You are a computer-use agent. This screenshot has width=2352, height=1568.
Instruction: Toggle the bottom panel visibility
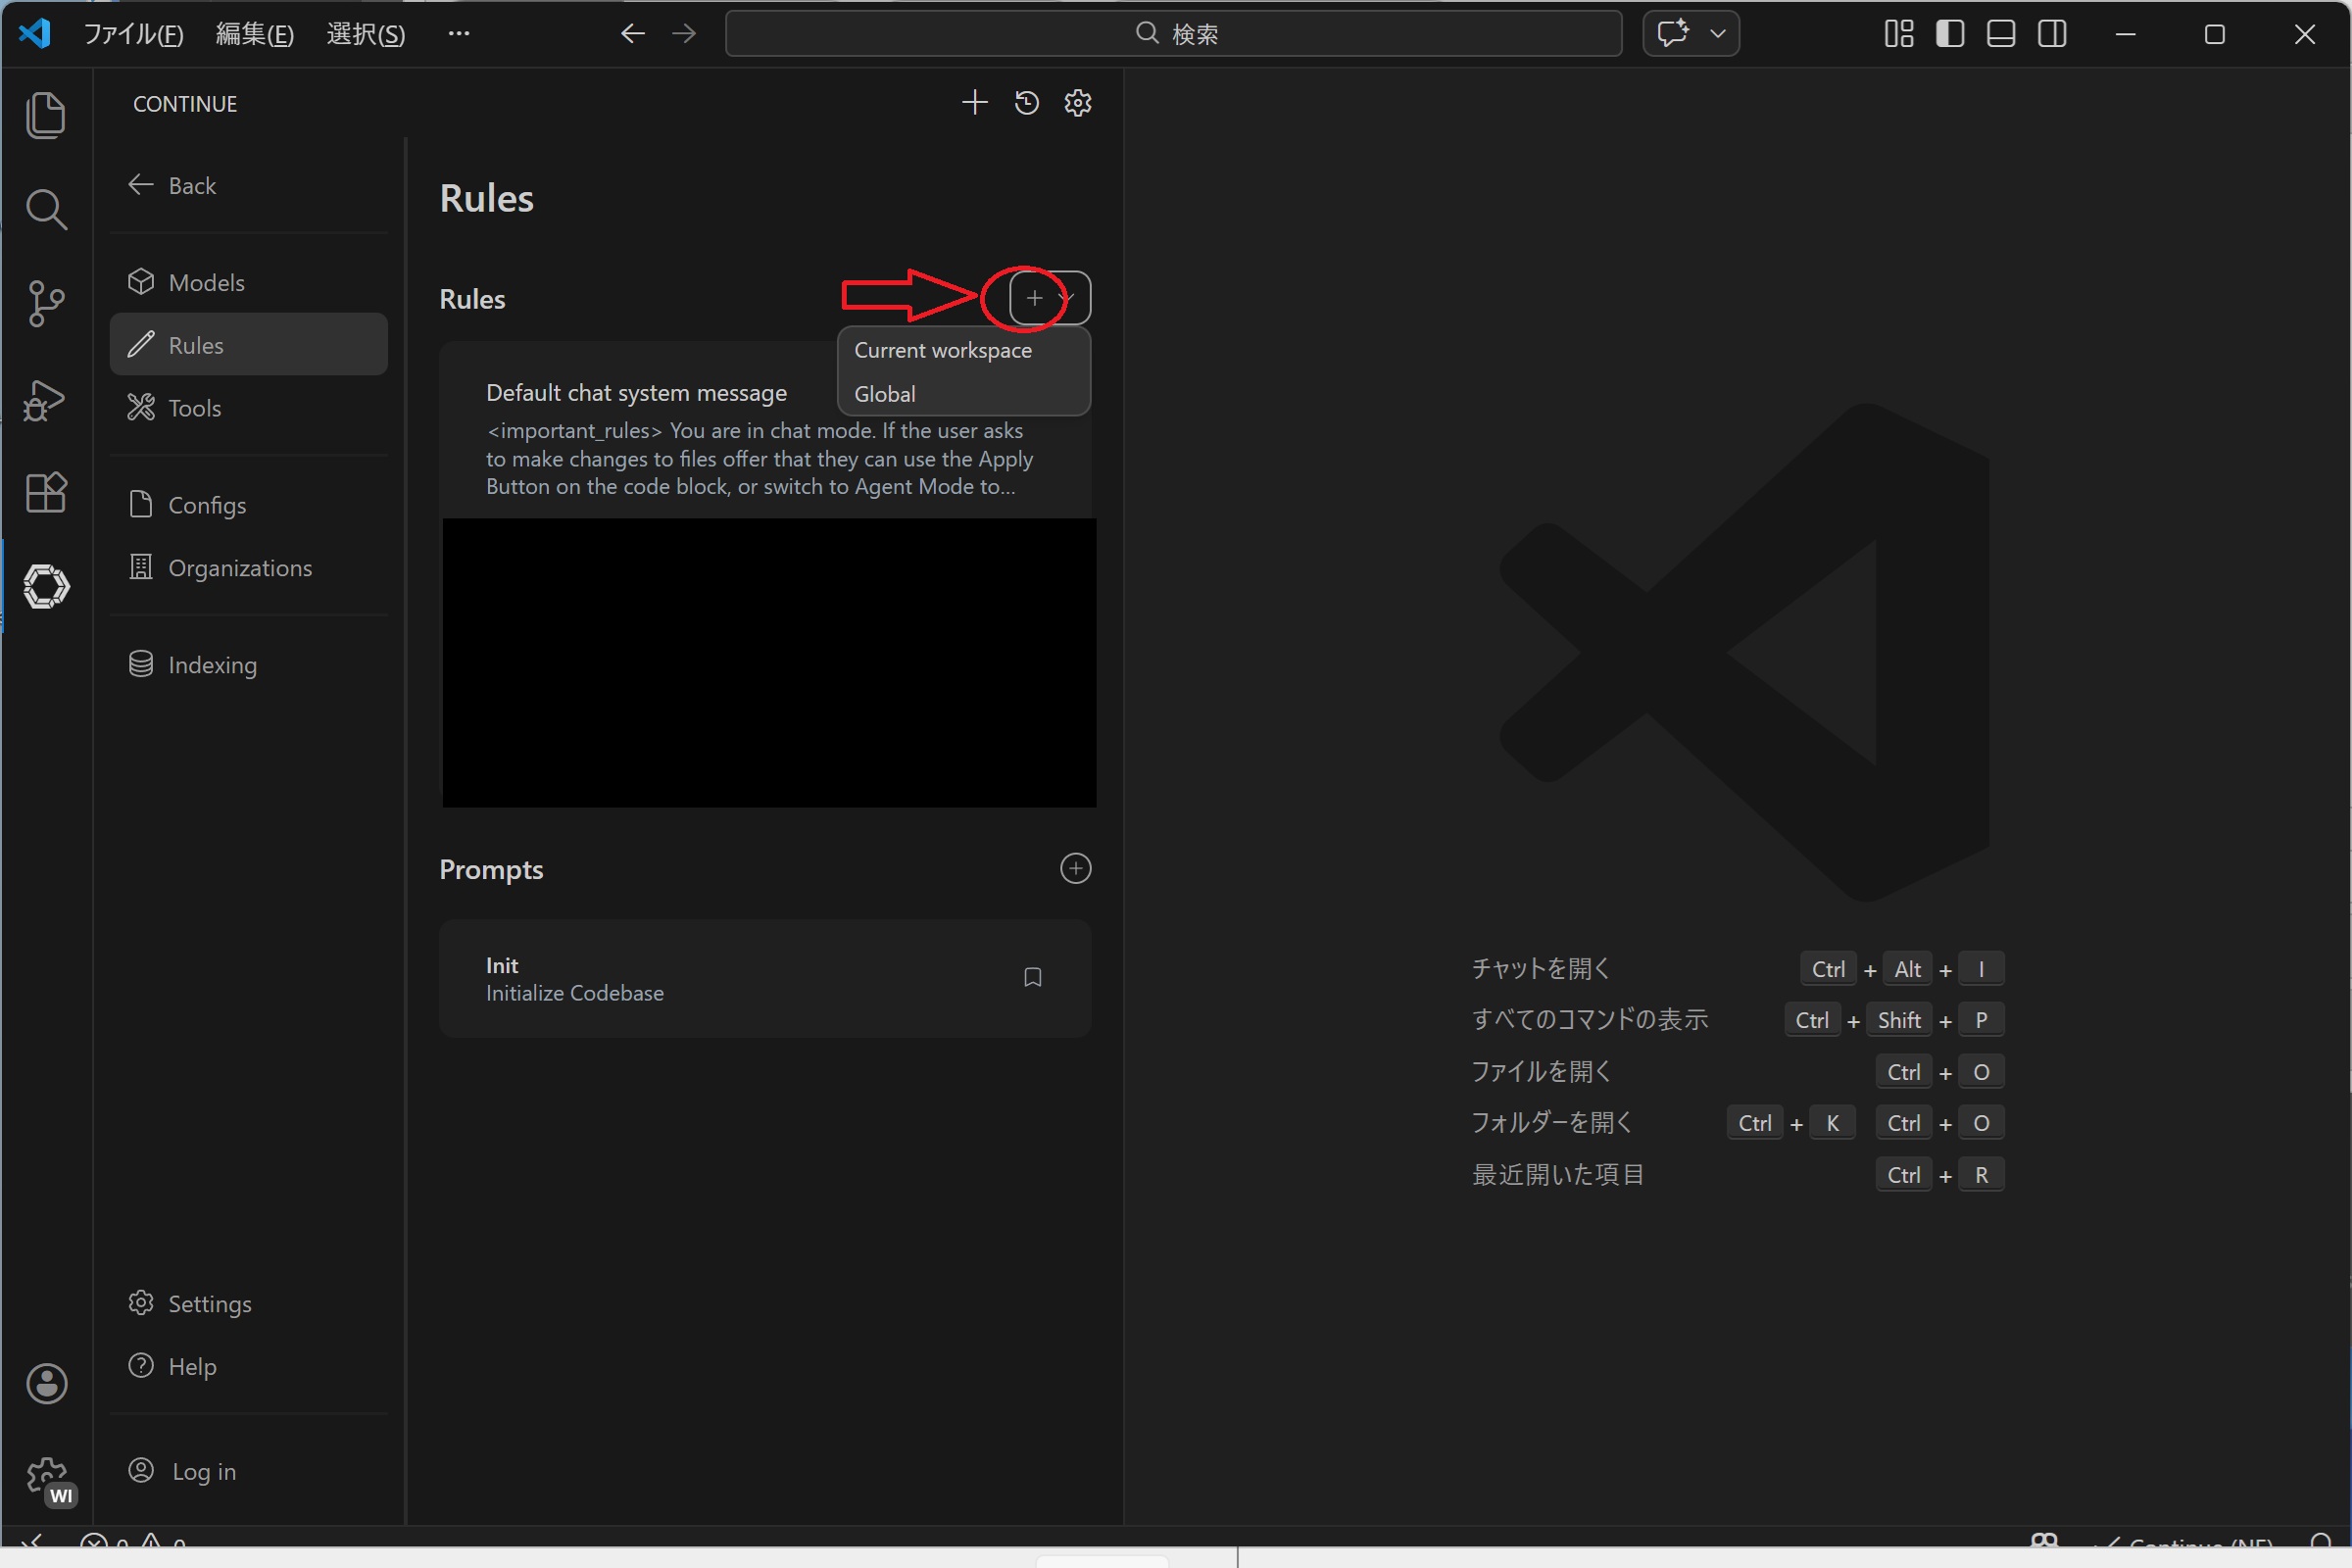point(2000,34)
